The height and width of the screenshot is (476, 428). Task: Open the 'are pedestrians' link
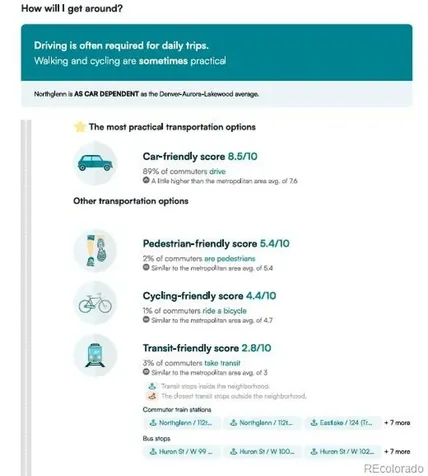[x=230, y=259]
